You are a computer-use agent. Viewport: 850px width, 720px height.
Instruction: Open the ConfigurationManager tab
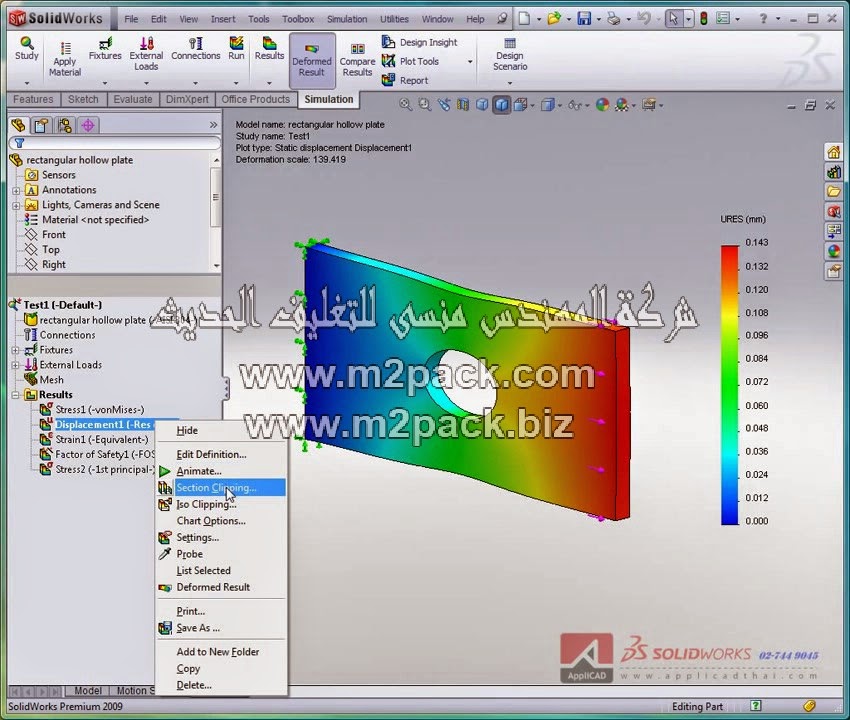pos(65,125)
